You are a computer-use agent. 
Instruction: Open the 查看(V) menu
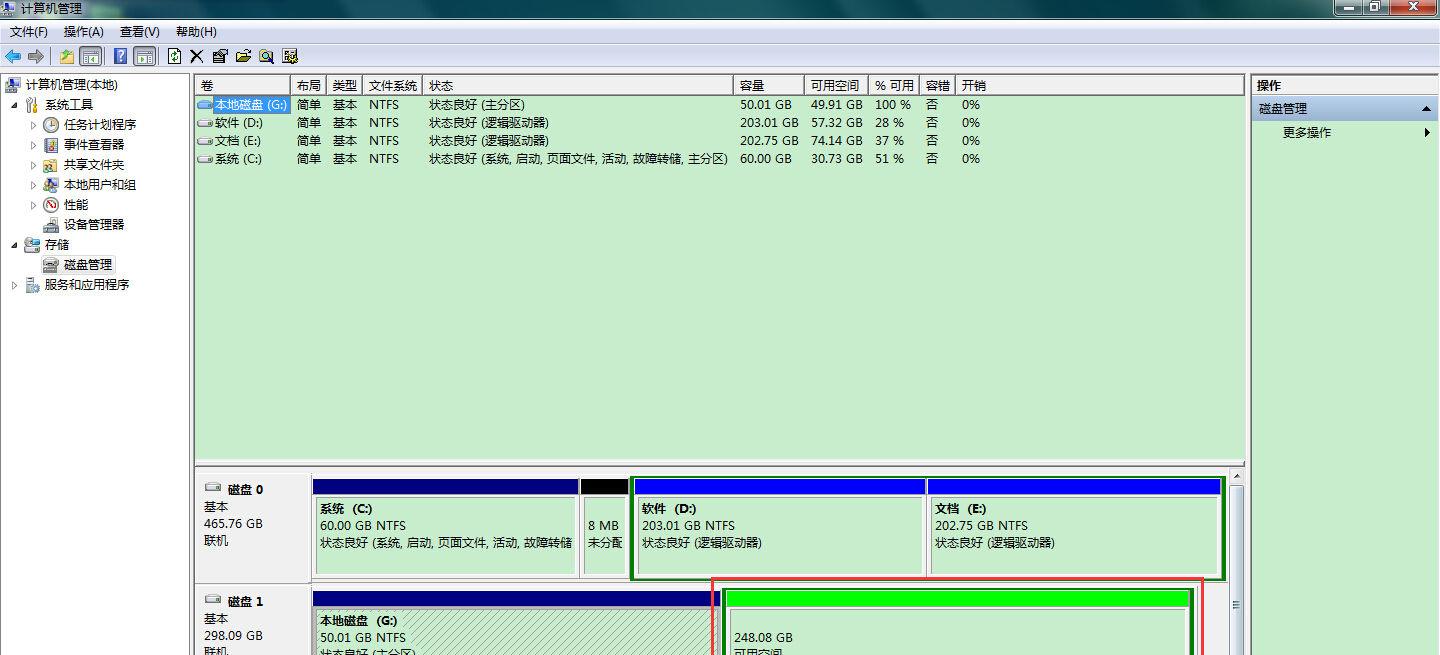pyautogui.click(x=139, y=32)
